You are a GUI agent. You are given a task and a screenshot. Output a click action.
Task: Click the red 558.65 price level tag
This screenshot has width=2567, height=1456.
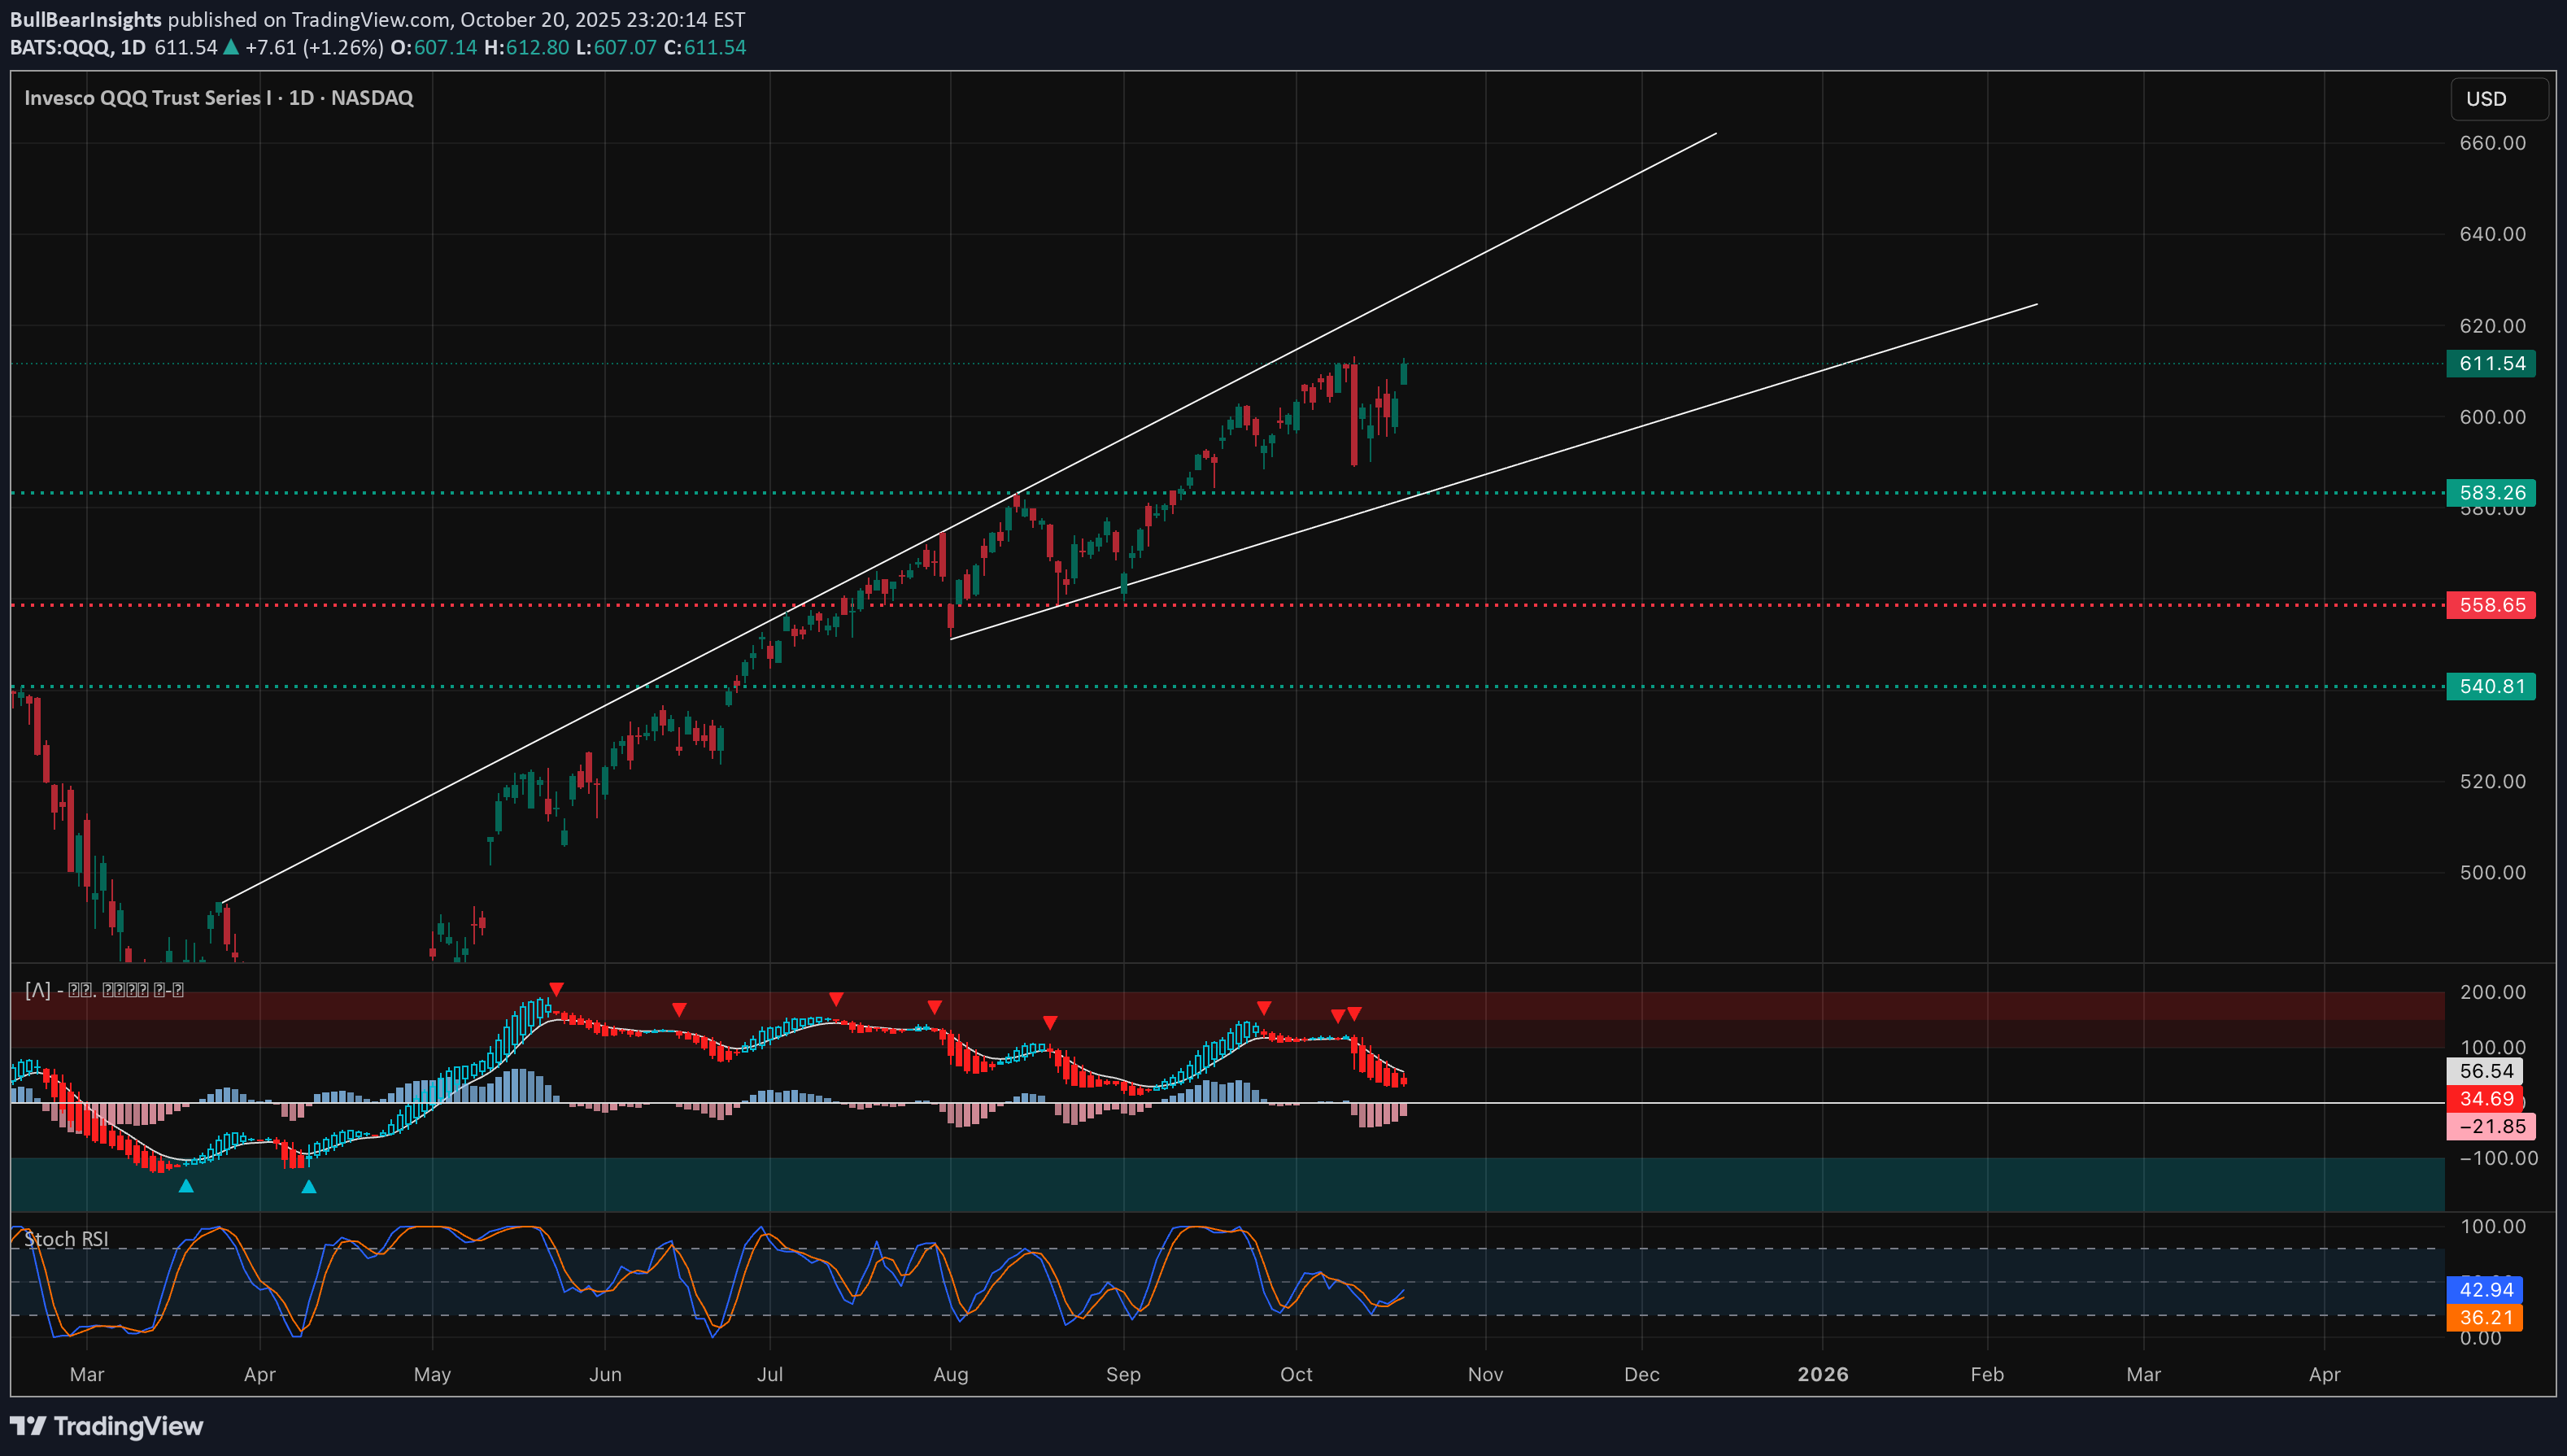click(x=2490, y=605)
